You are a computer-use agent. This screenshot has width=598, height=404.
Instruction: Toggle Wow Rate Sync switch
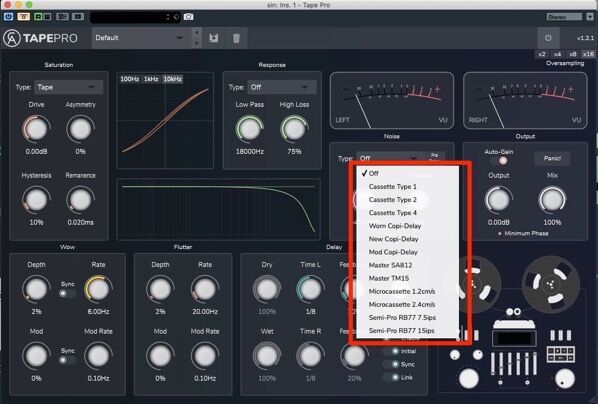67,293
